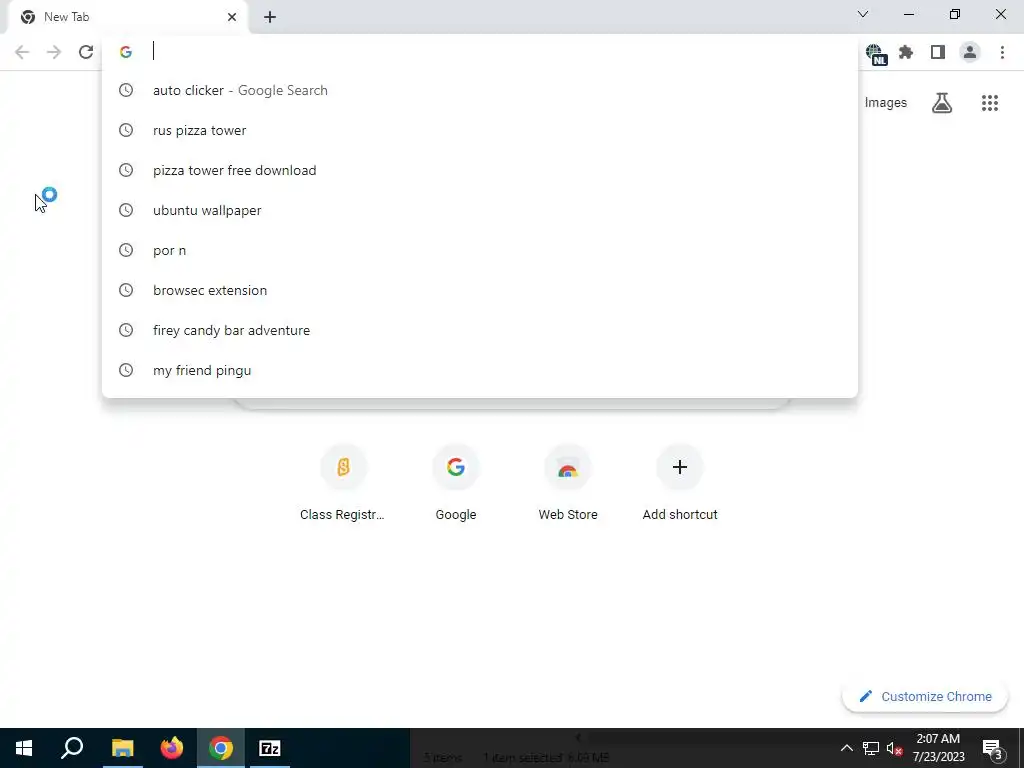Open the Chrome three-dot menu
The image size is (1024, 768).
click(1002, 52)
